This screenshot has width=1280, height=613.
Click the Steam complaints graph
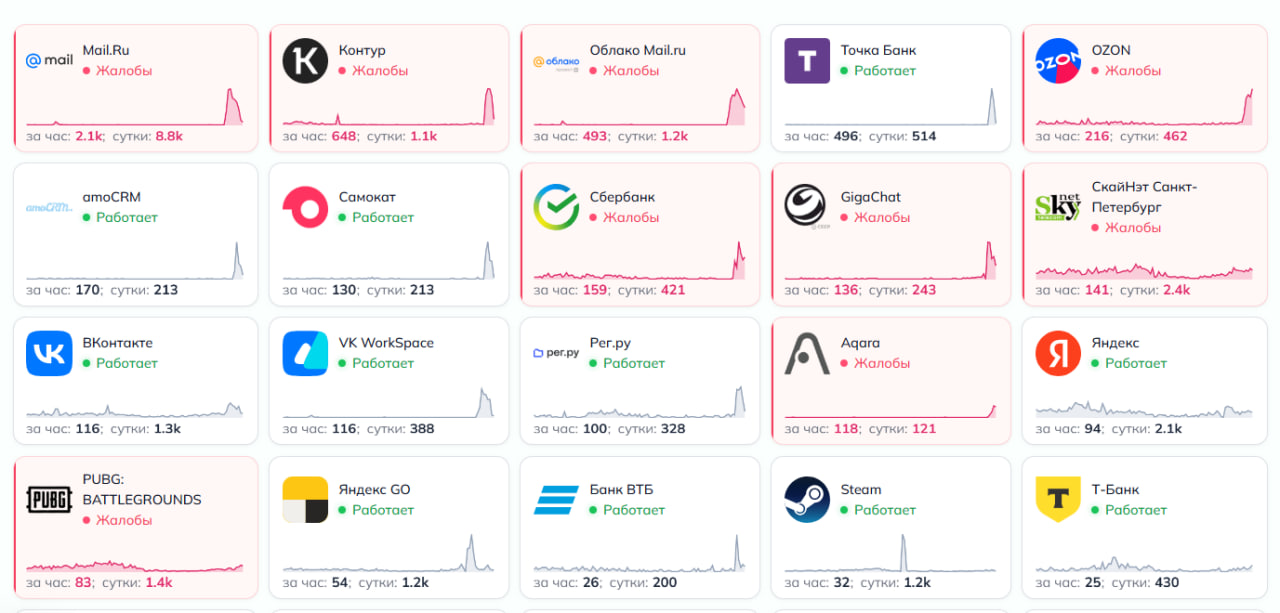click(x=890, y=552)
